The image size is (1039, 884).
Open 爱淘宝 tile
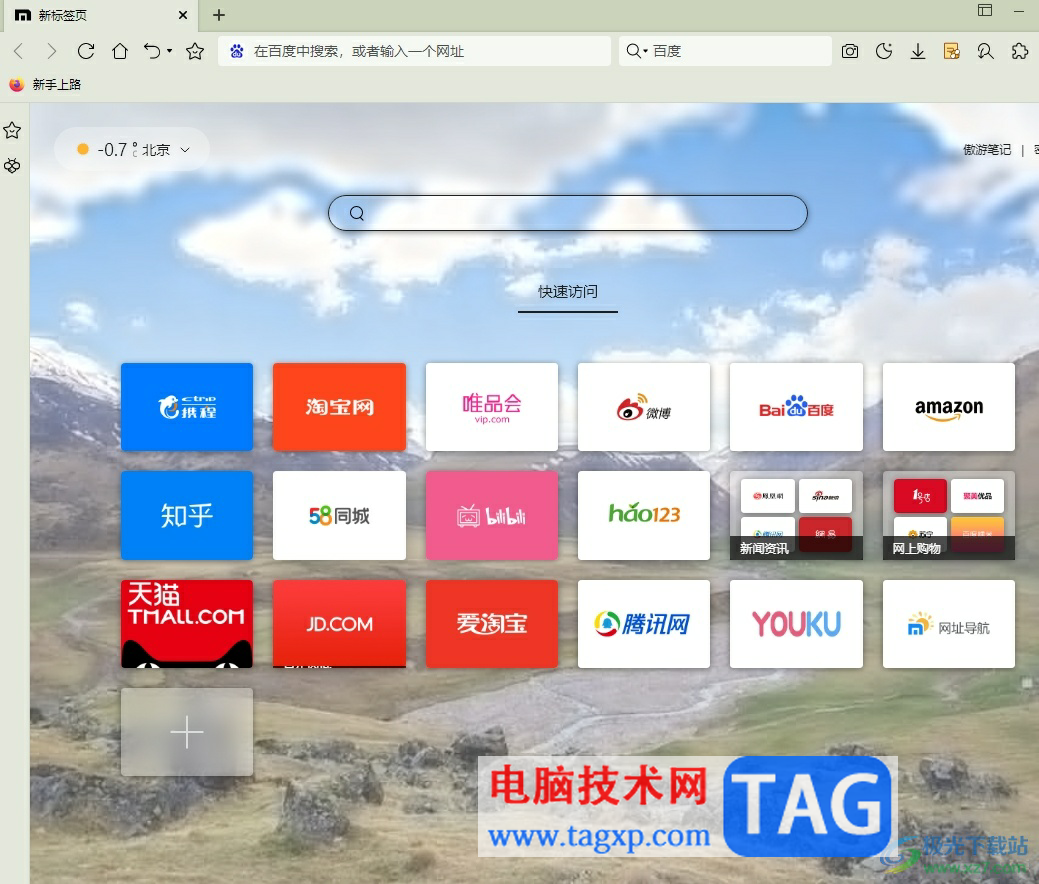[492, 624]
